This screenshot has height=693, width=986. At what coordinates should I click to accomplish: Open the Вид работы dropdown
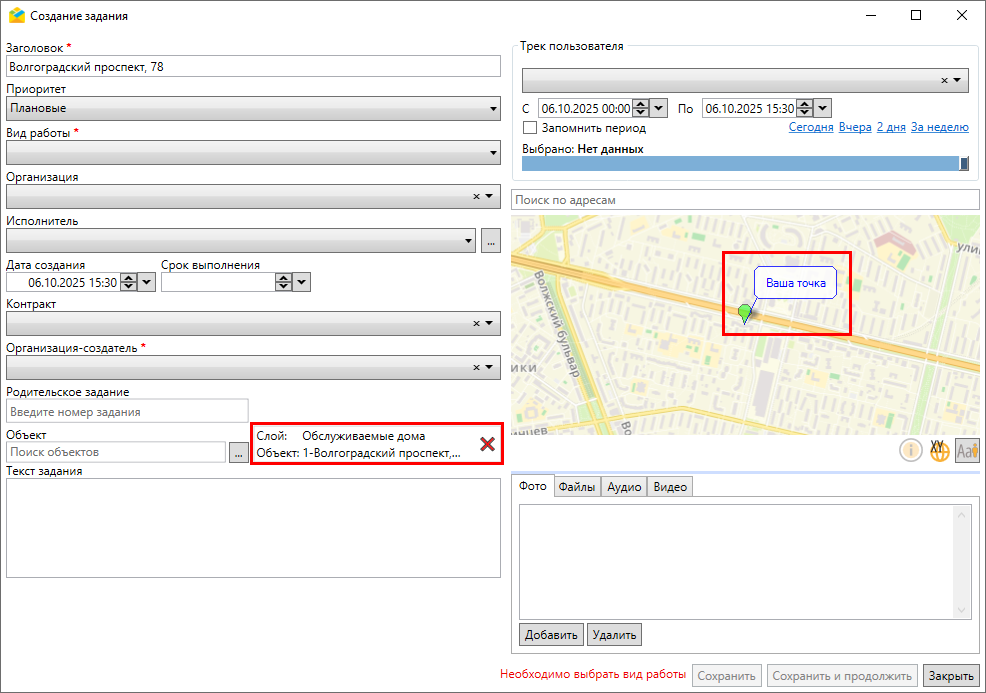click(493, 152)
